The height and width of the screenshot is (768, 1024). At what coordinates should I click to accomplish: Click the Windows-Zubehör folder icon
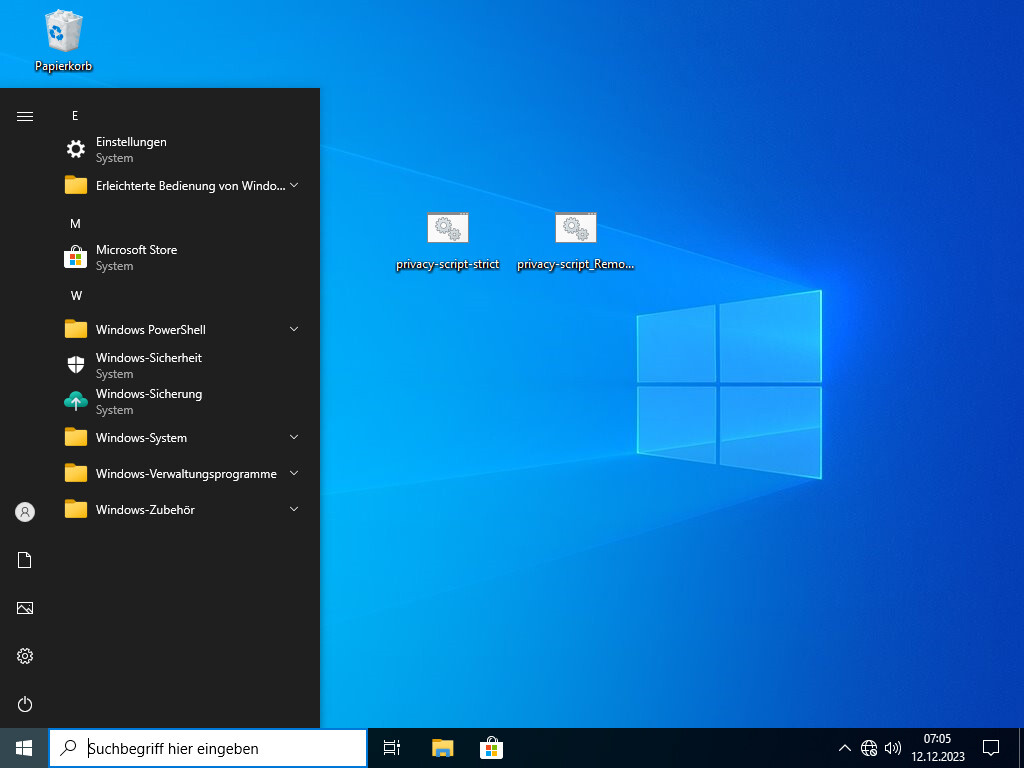coord(76,509)
